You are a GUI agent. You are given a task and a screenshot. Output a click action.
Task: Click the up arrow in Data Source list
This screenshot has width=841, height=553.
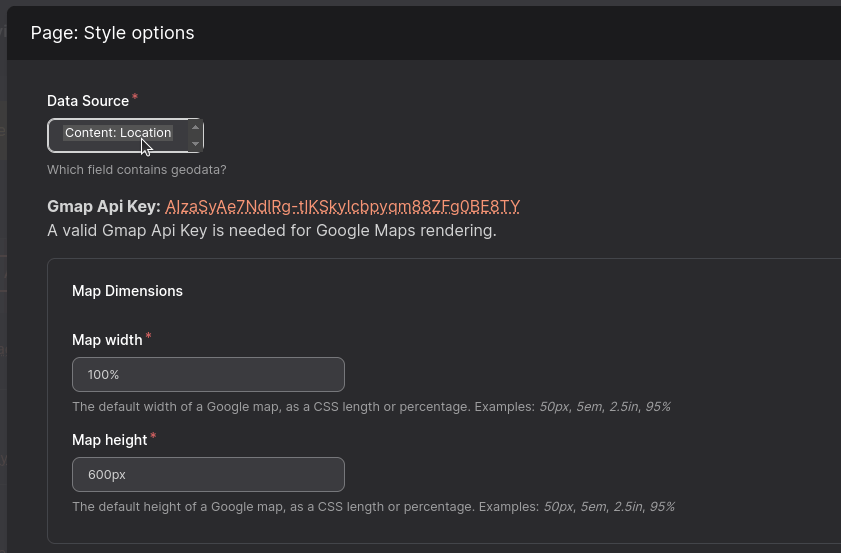coord(195,127)
